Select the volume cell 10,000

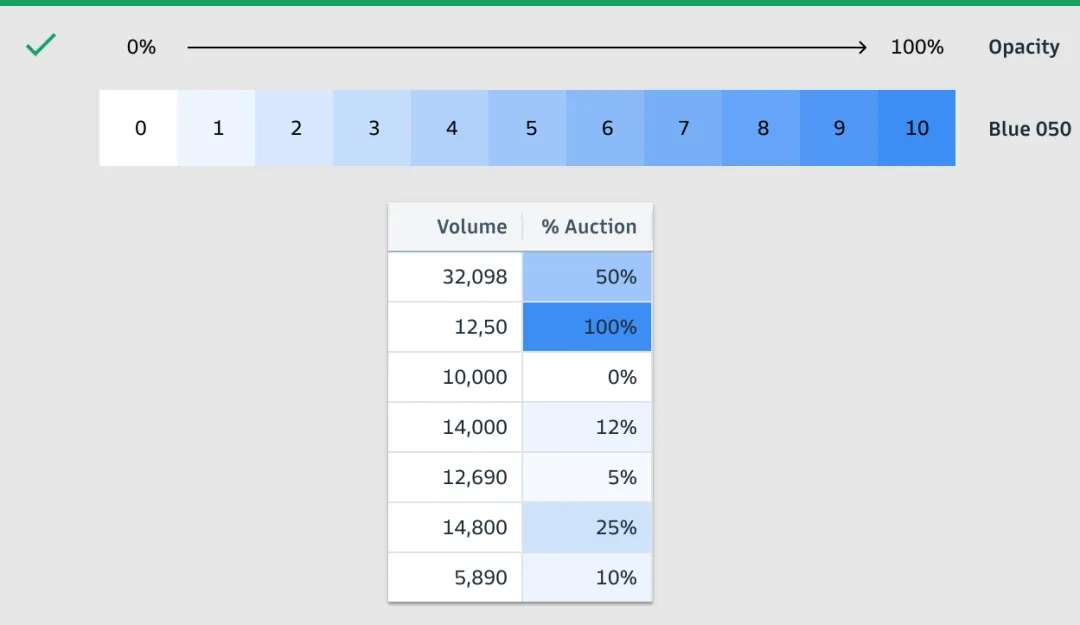pos(456,377)
